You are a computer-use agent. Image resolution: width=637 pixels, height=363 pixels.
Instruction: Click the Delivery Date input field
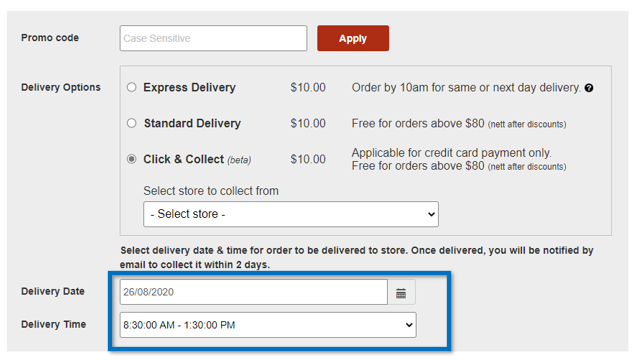(254, 292)
